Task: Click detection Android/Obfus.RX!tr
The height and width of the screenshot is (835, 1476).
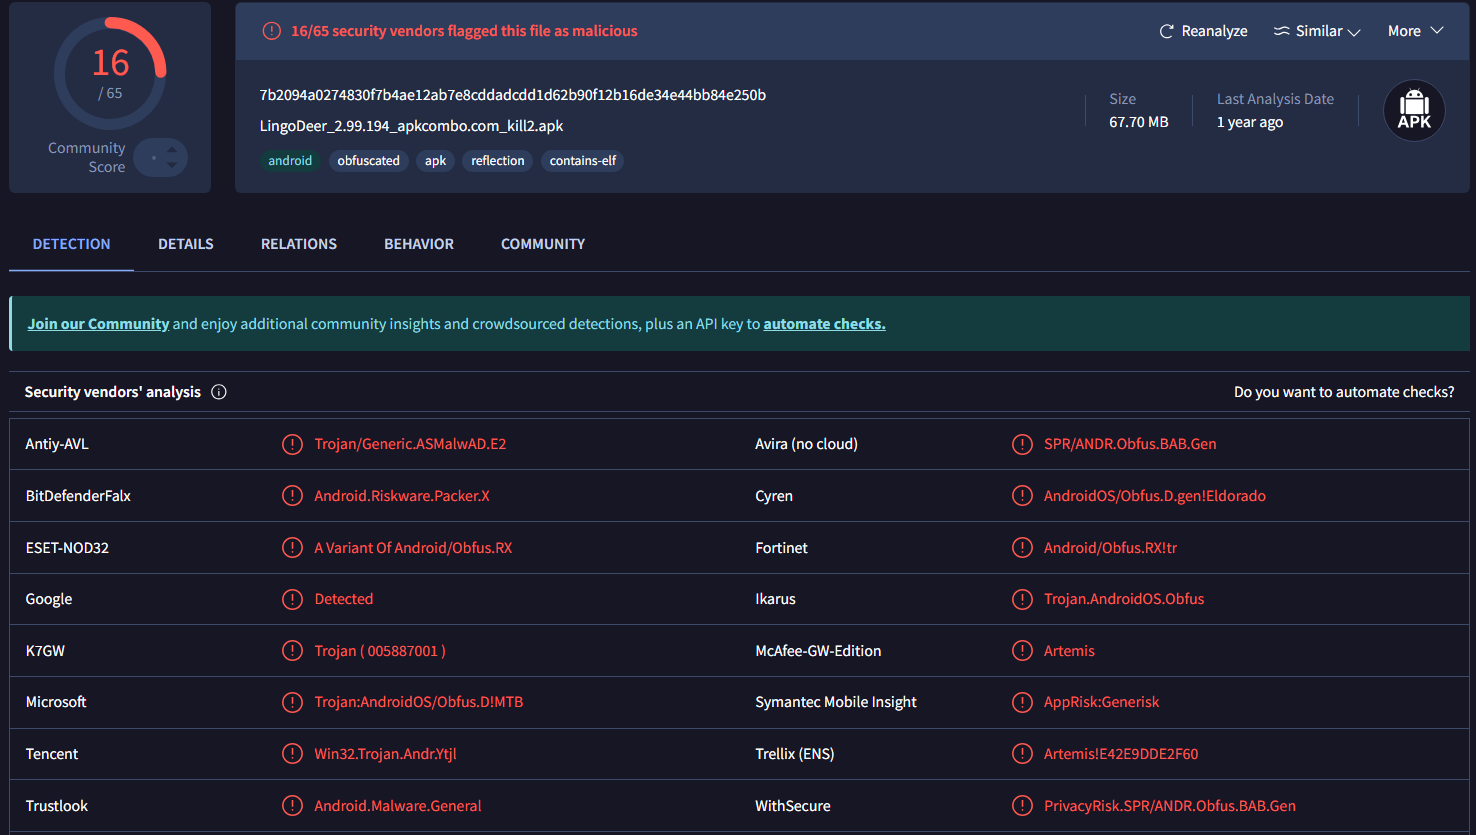Action: 1110,548
